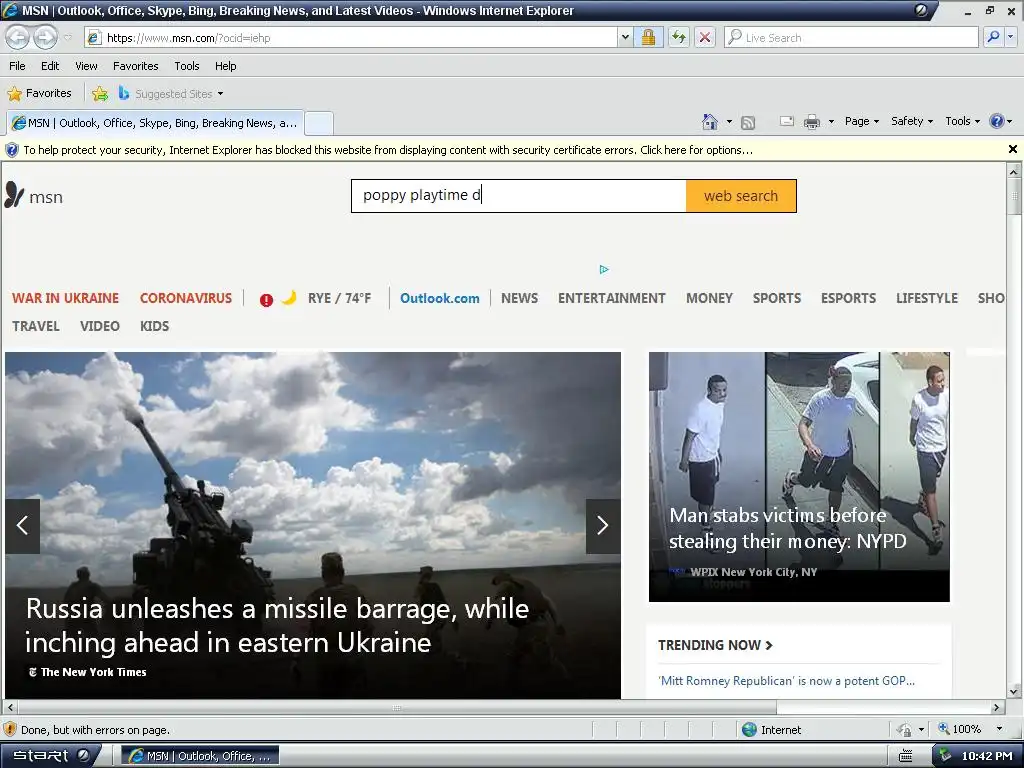Open the CORONAVIRUS link
Image resolution: width=1024 pixels, height=768 pixels.
pos(185,298)
